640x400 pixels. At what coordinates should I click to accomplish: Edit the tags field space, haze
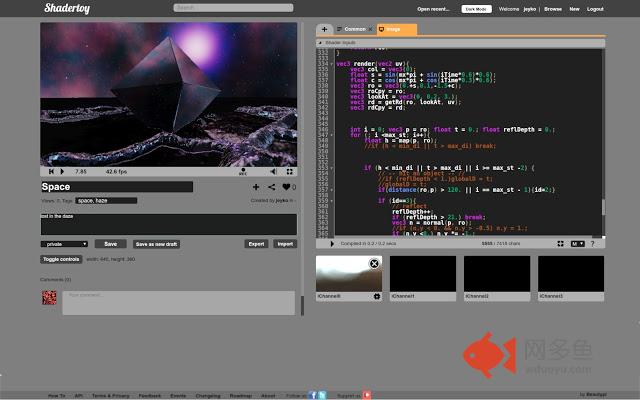[x=106, y=200]
